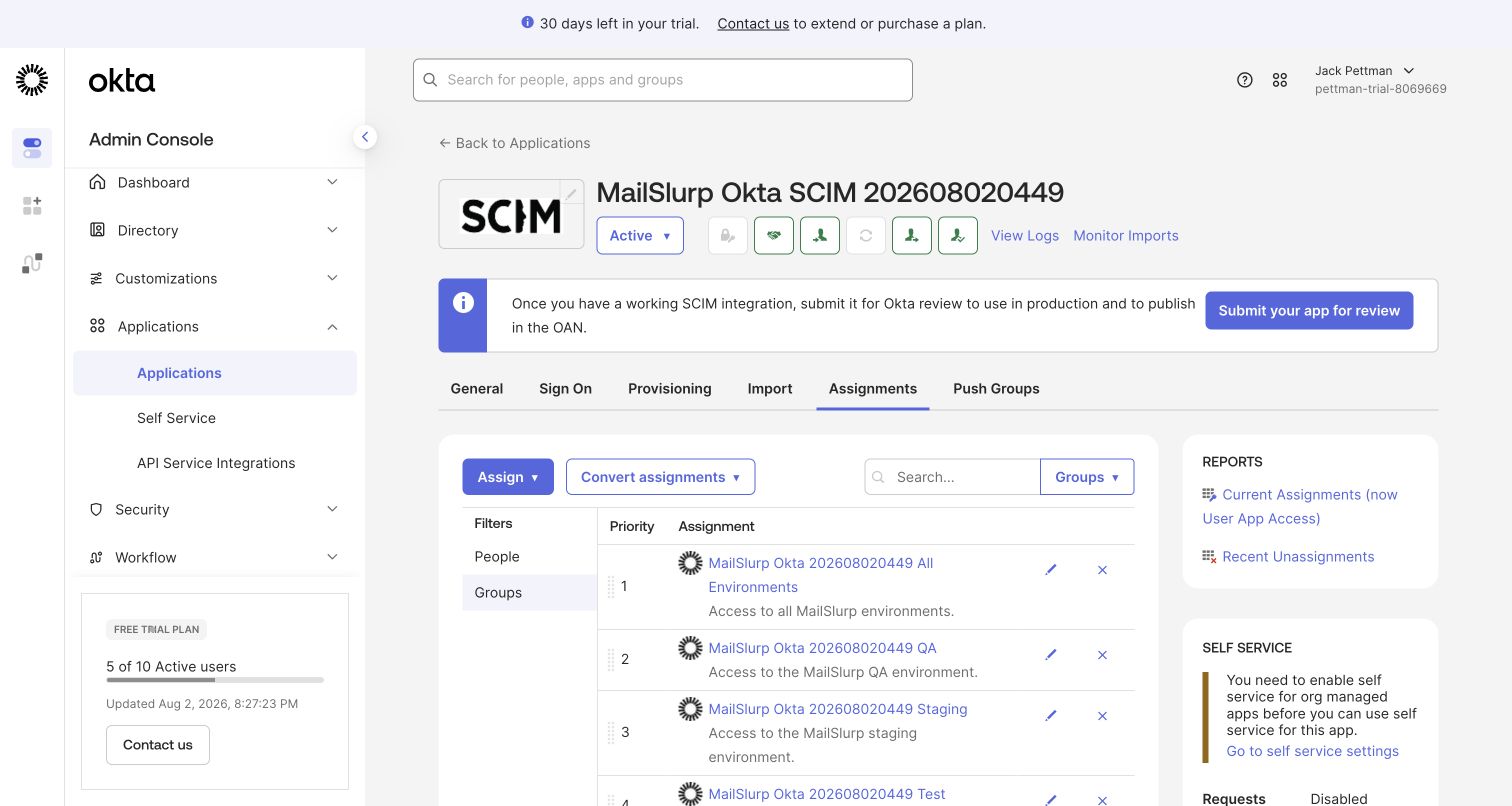Click the push user profile icon
Image resolution: width=1512 pixels, height=806 pixels.
tap(912, 236)
